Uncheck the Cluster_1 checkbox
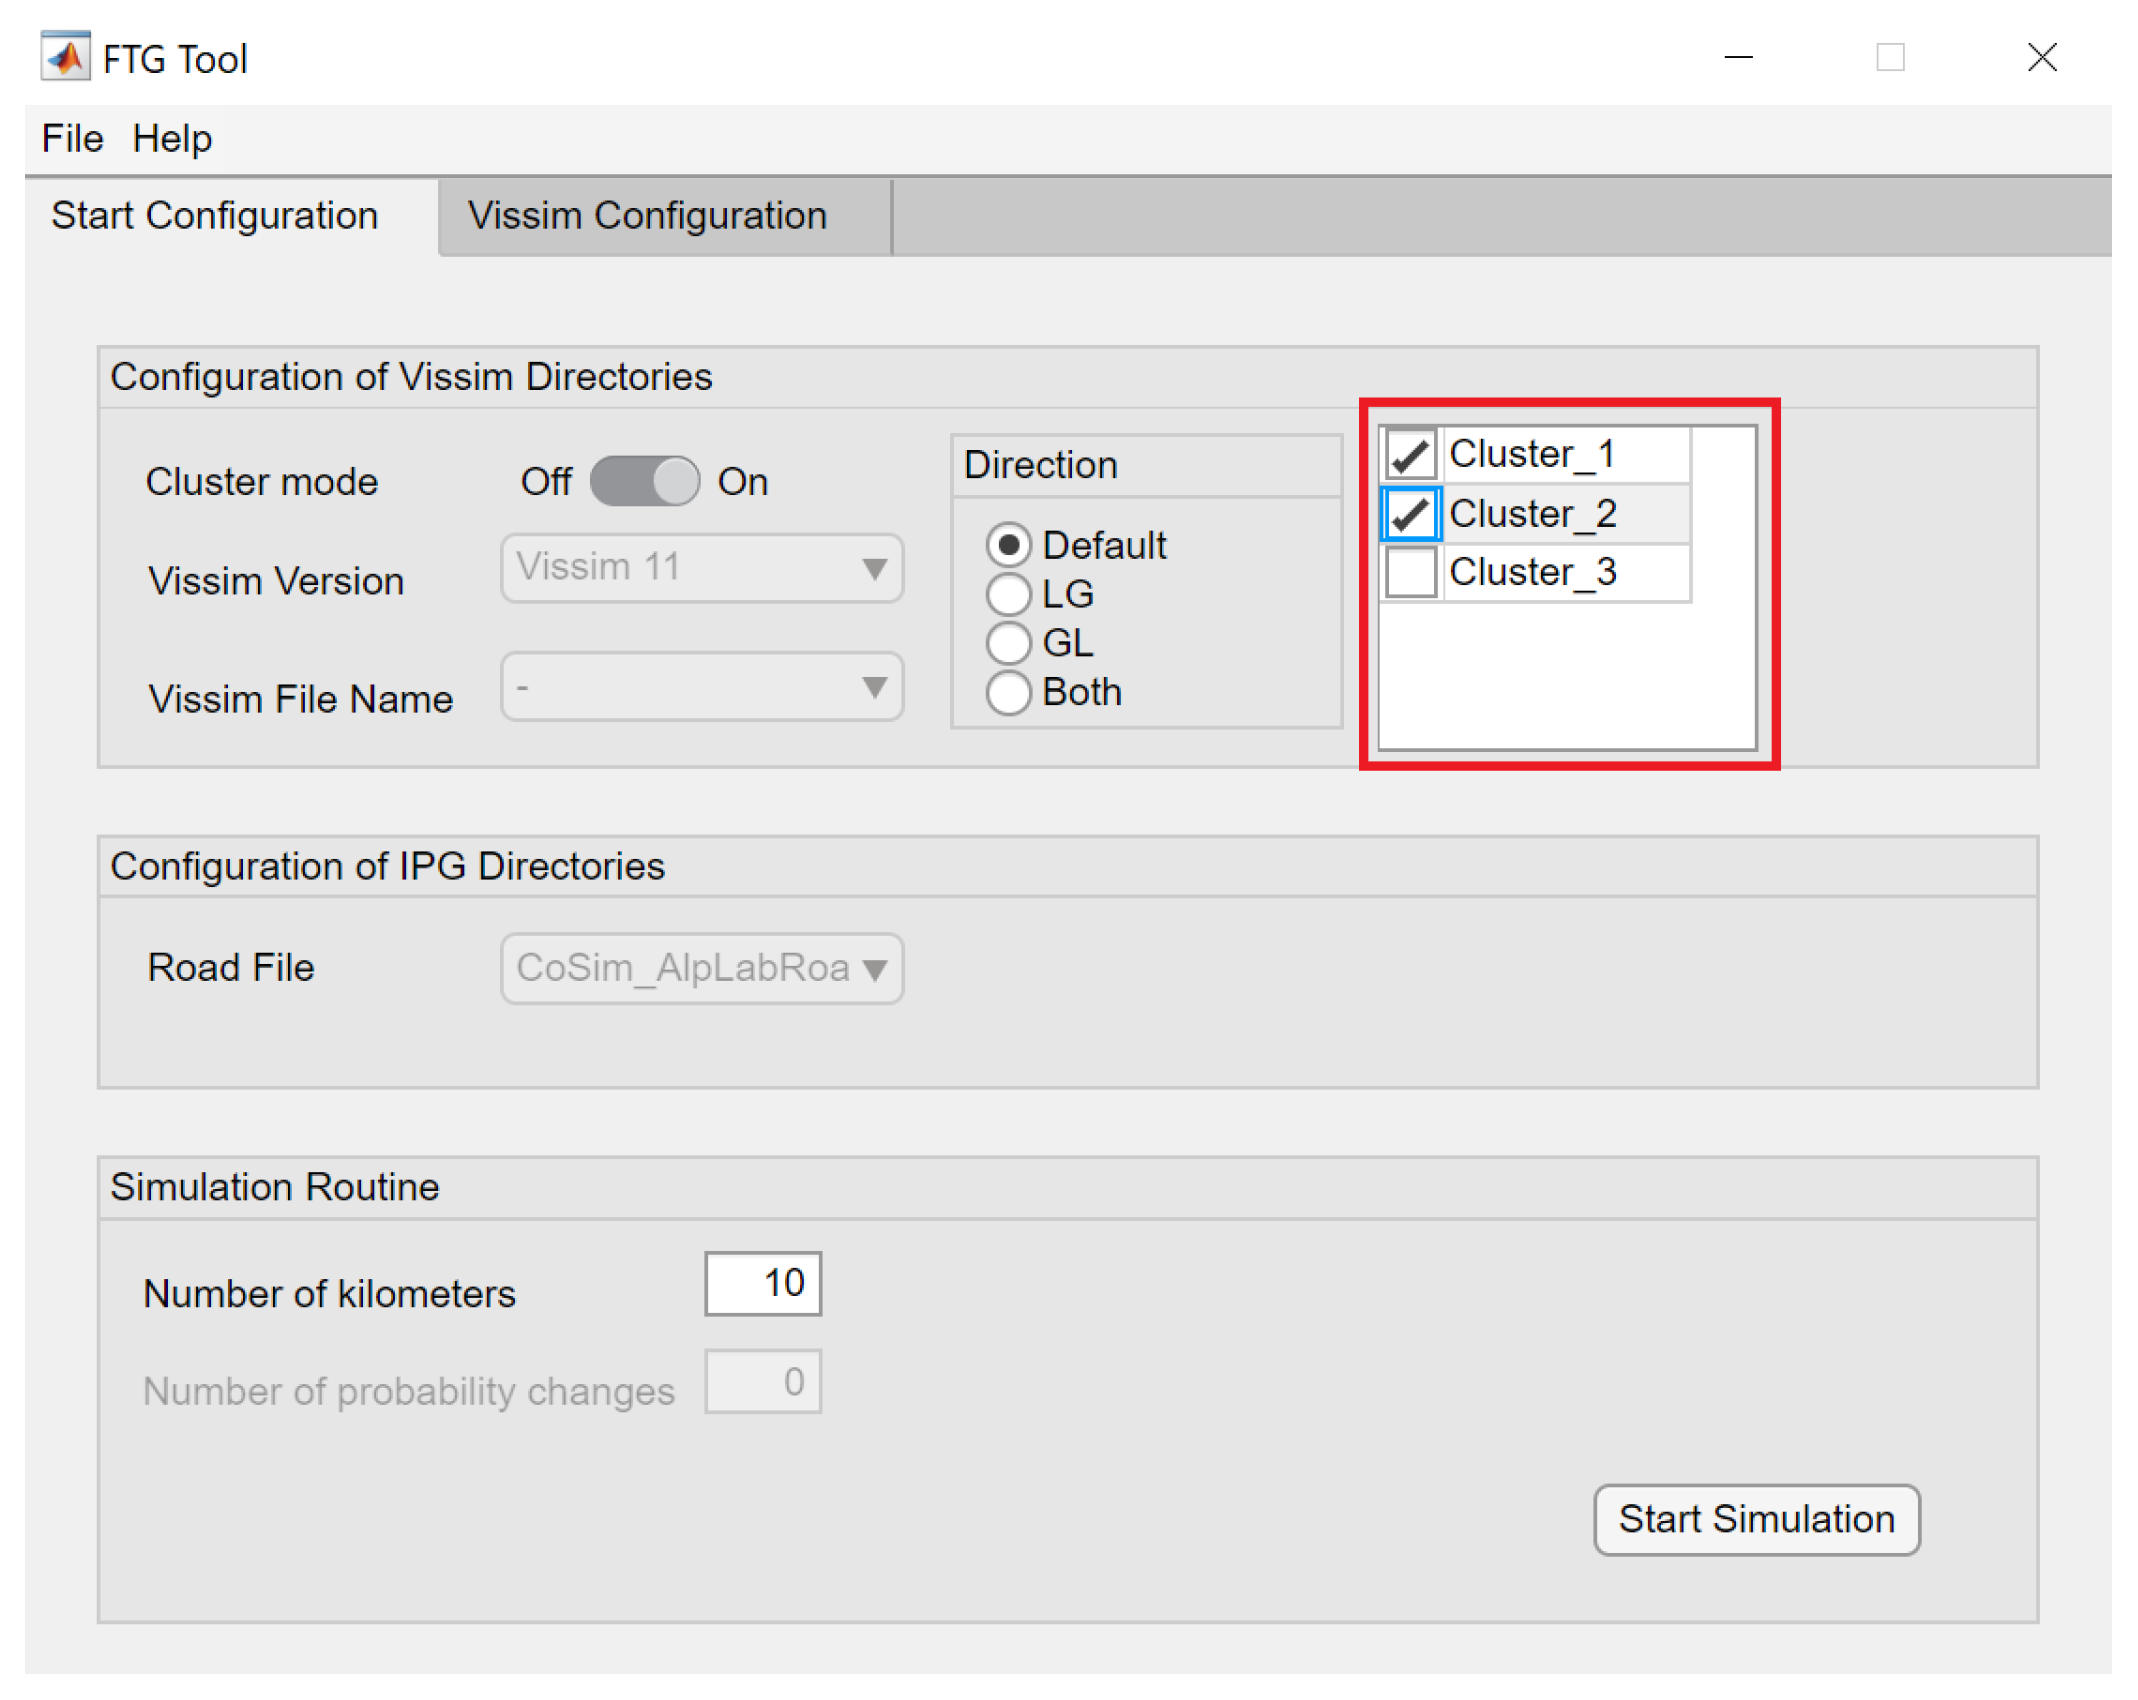Screen dimensions: 2138x1700 1410,455
